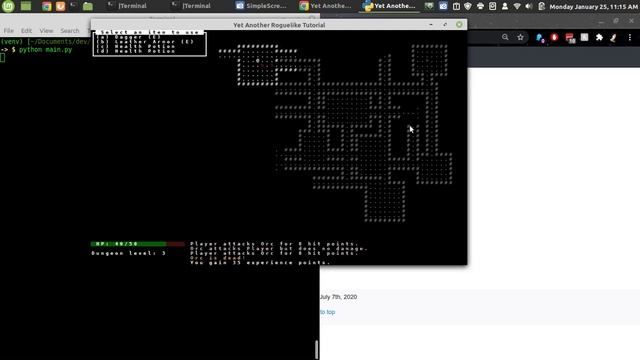Open the Edit menu in the terminal
Viewport: 640px width, 360px height.
27,31
